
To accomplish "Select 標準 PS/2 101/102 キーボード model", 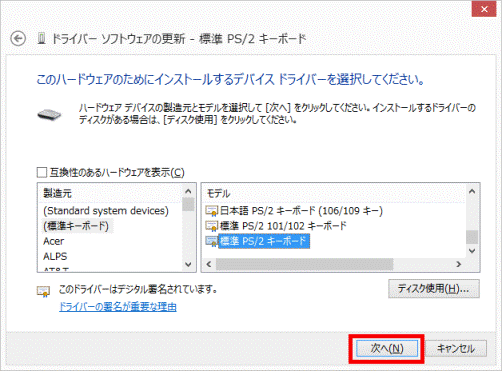I will (x=283, y=226).
